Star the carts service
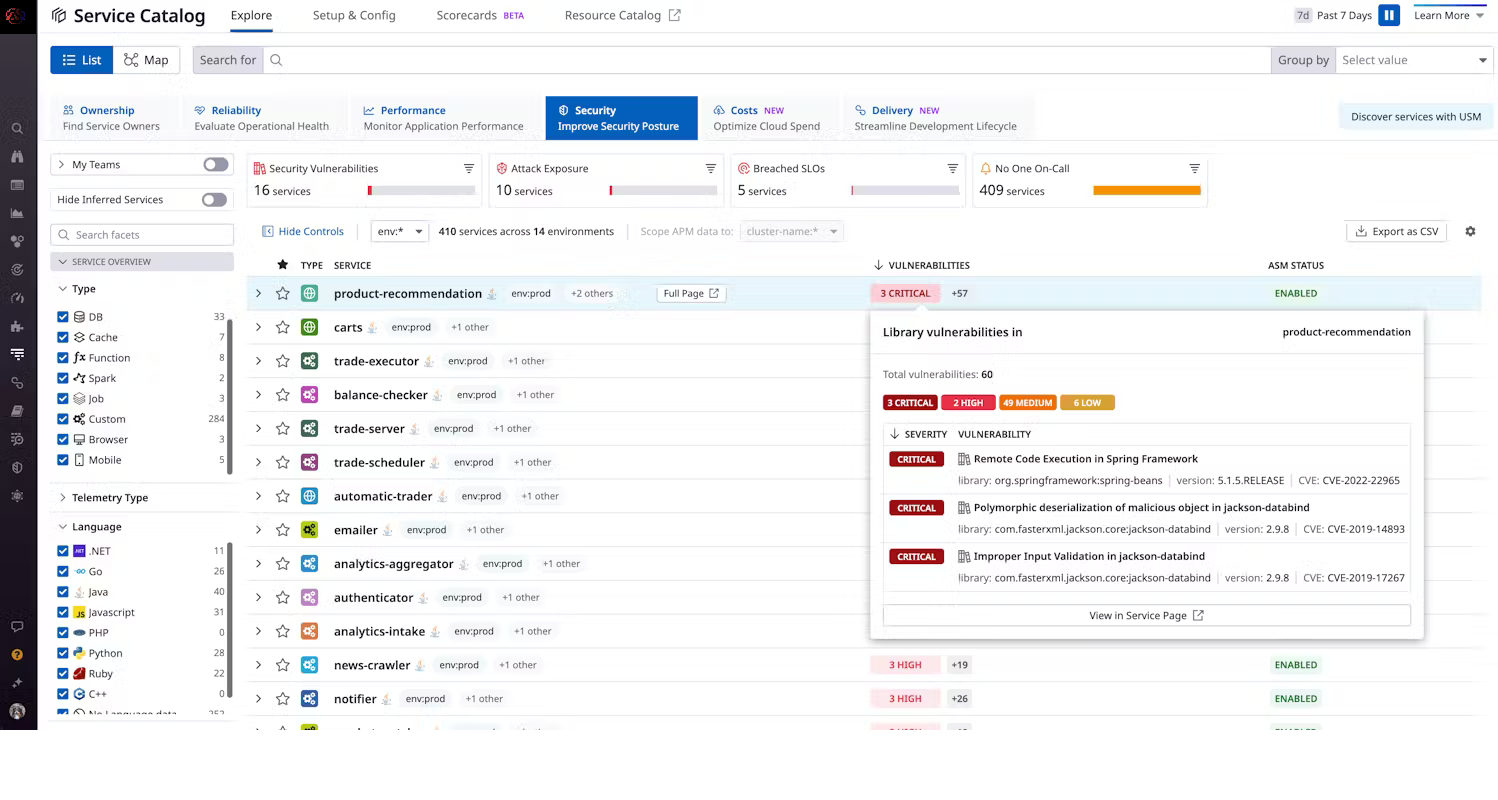 [283, 327]
